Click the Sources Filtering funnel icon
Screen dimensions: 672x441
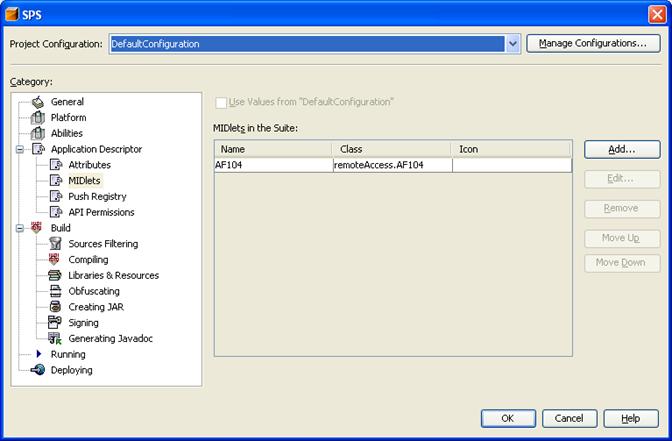(x=56, y=244)
